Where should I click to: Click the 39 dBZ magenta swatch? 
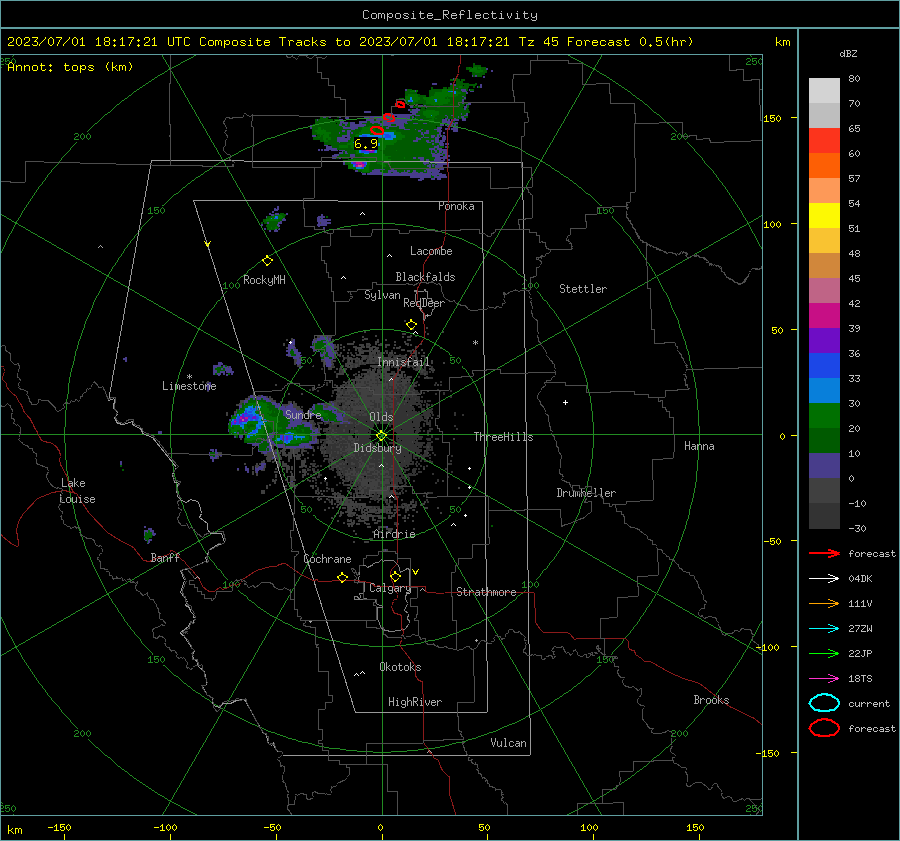tap(824, 315)
